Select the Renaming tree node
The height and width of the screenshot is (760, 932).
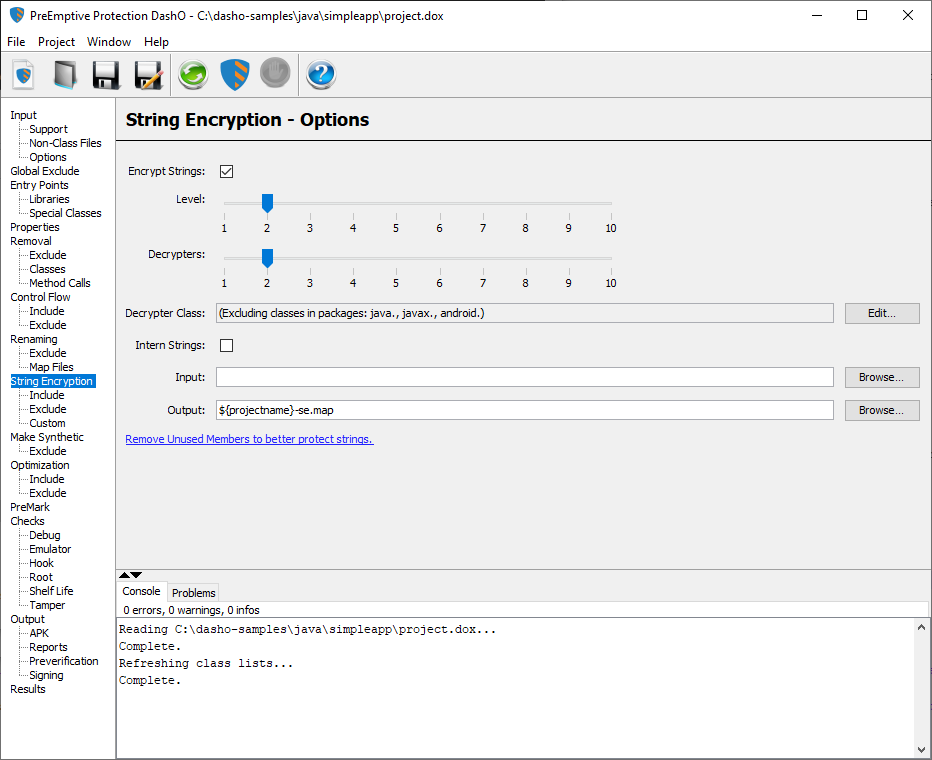pyautogui.click(x=34, y=339)
